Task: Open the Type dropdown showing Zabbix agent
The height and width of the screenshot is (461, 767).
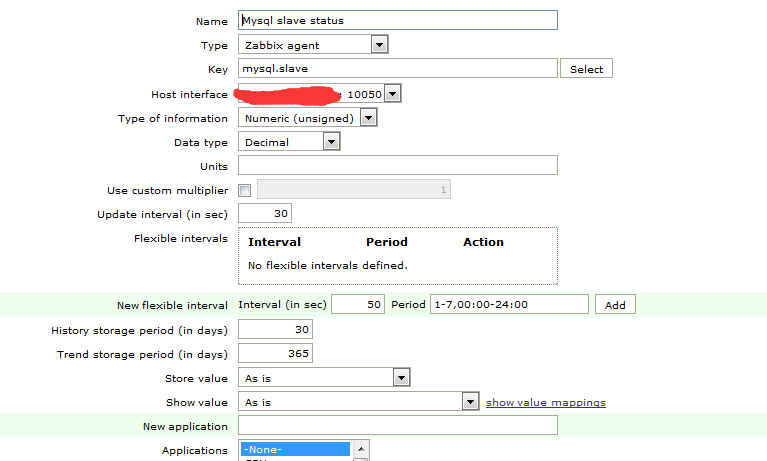Action: (313, 45)
